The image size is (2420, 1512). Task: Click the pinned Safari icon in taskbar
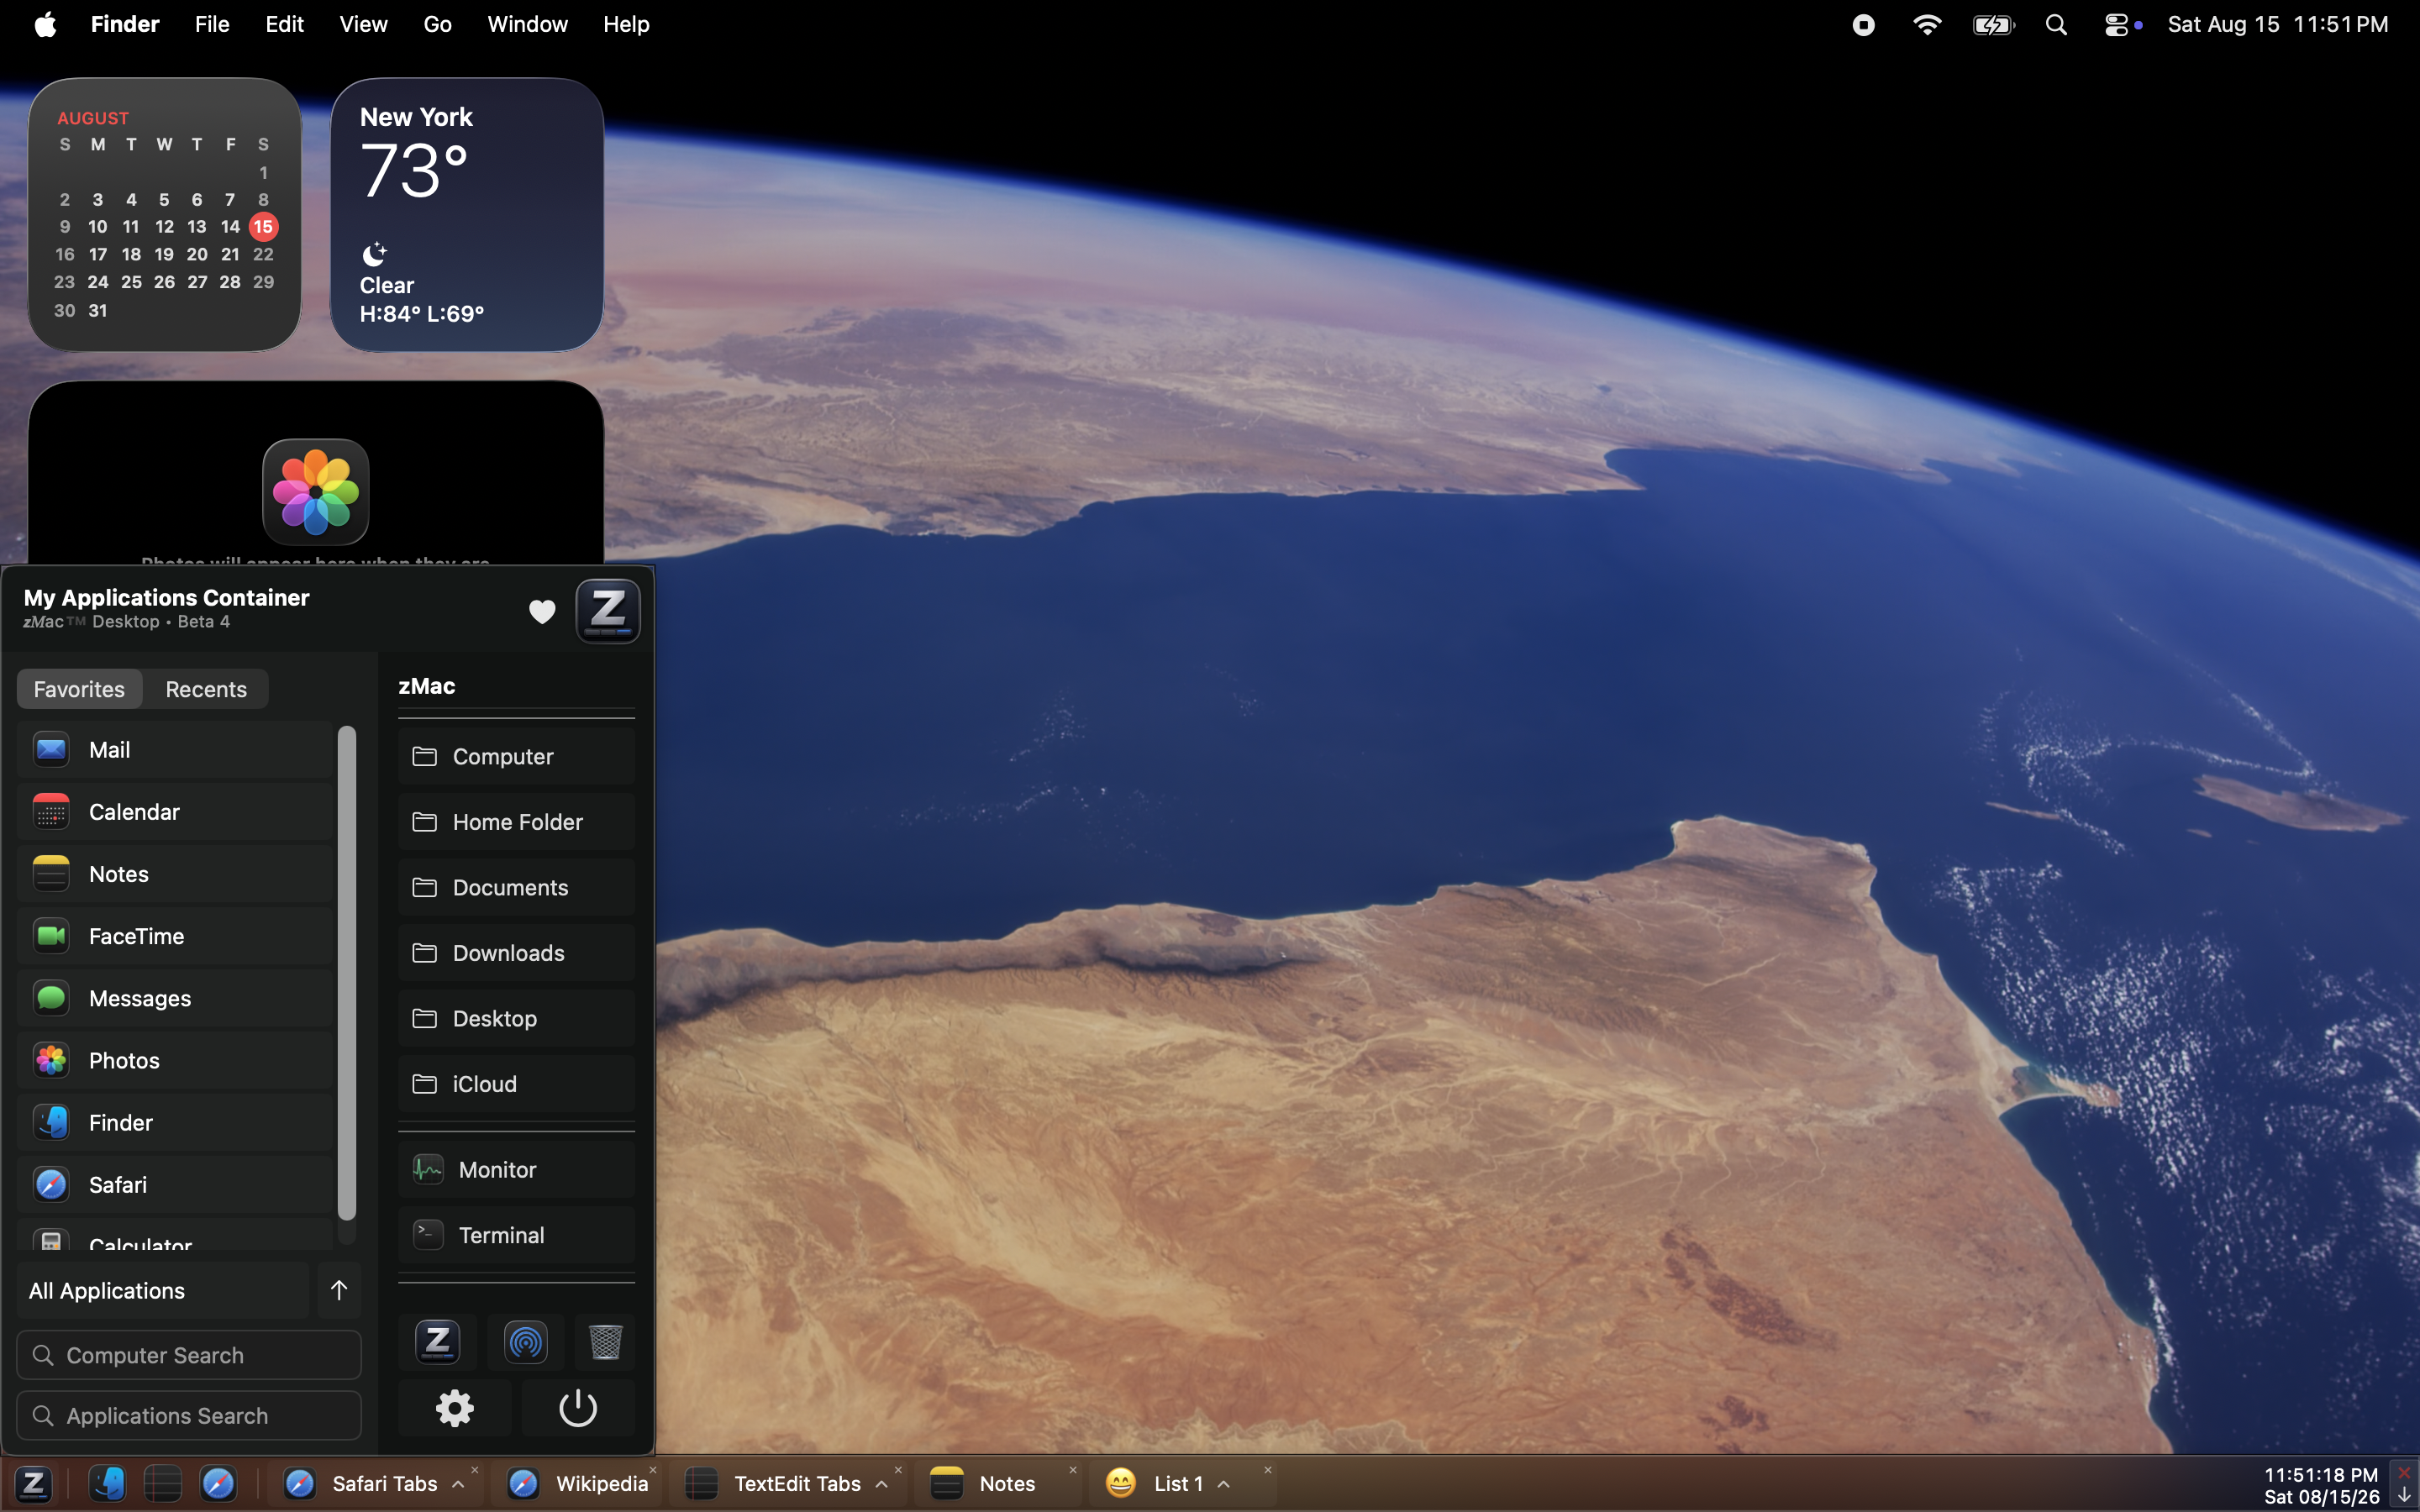(x=218, y=1484)
